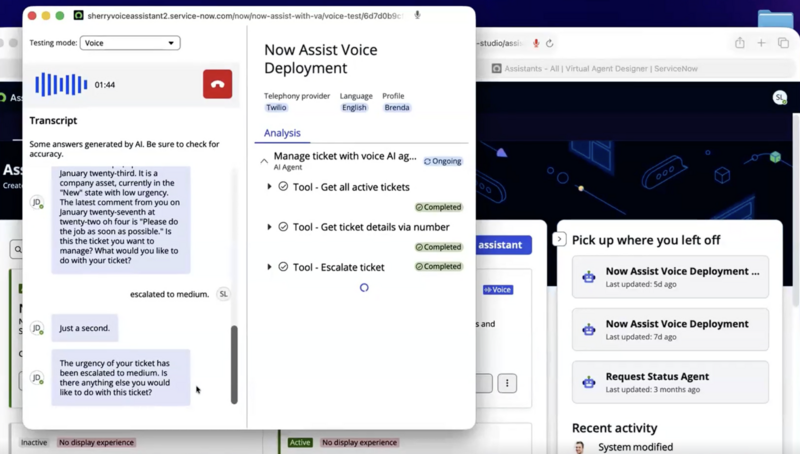
Task: Click Completed badge under Get ticket details
Action: 438,247
